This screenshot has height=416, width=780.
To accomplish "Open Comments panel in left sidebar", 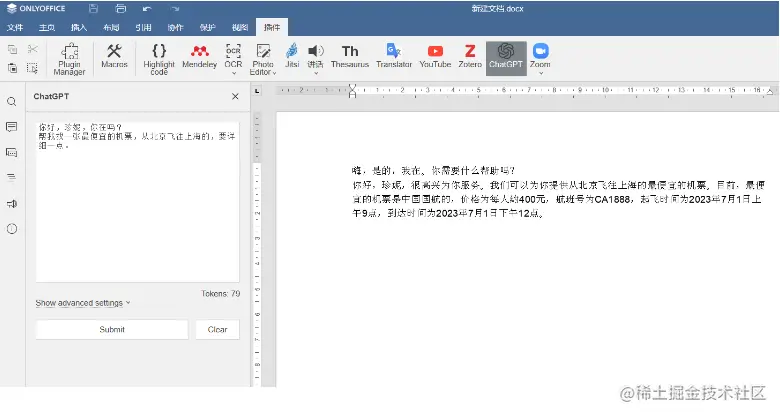I will point(12,127).
